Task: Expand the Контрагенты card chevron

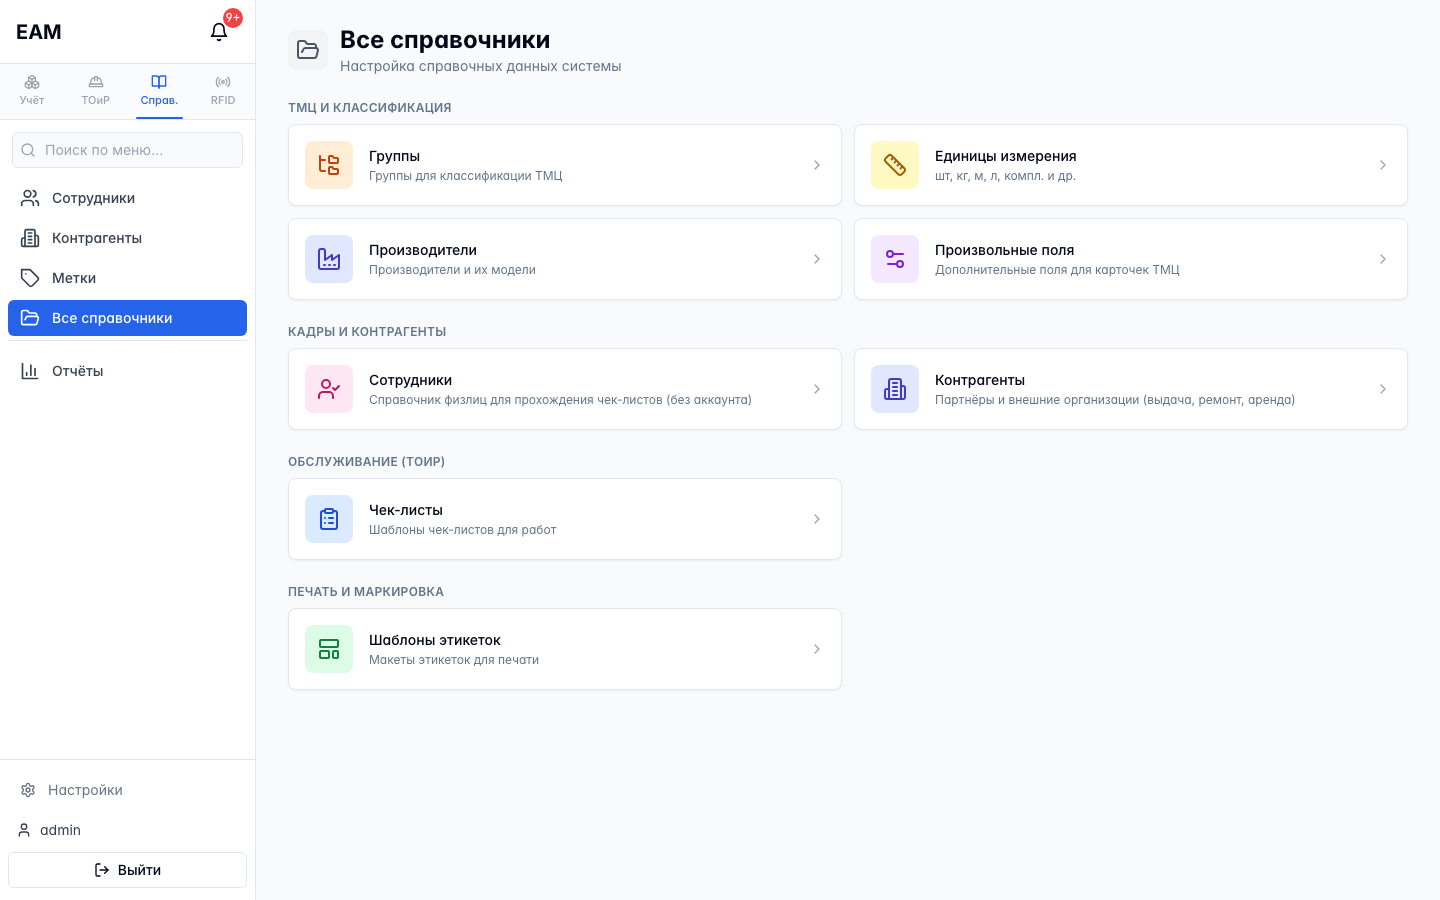Action: [1383, 389]
